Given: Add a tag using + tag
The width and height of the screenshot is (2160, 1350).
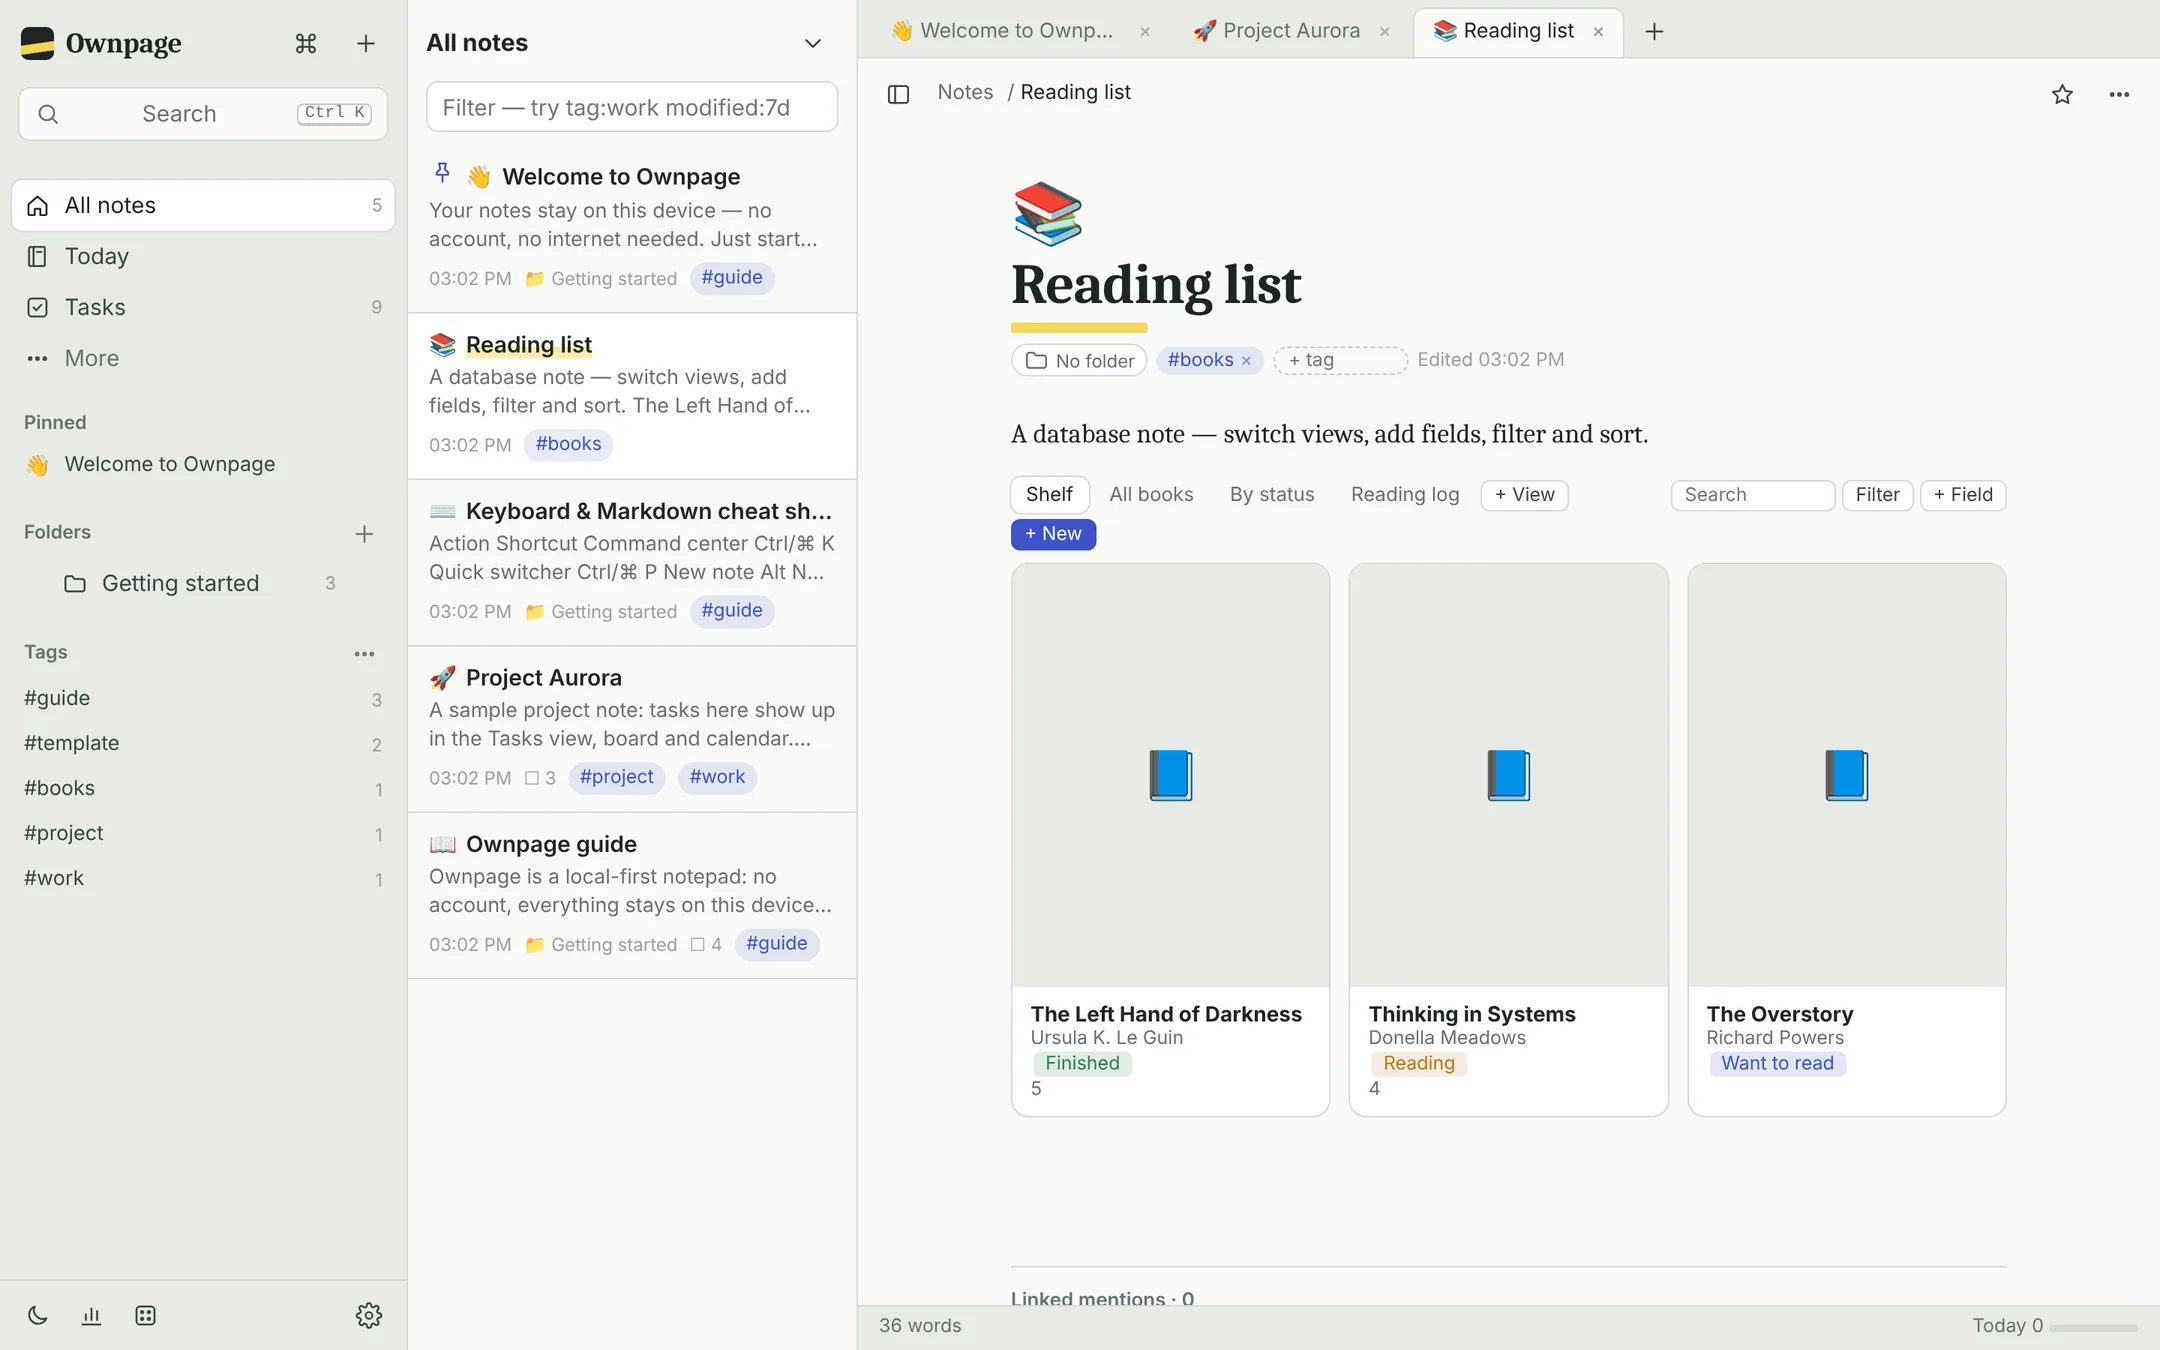Looking at the screenshot, I should (1340, 360).
